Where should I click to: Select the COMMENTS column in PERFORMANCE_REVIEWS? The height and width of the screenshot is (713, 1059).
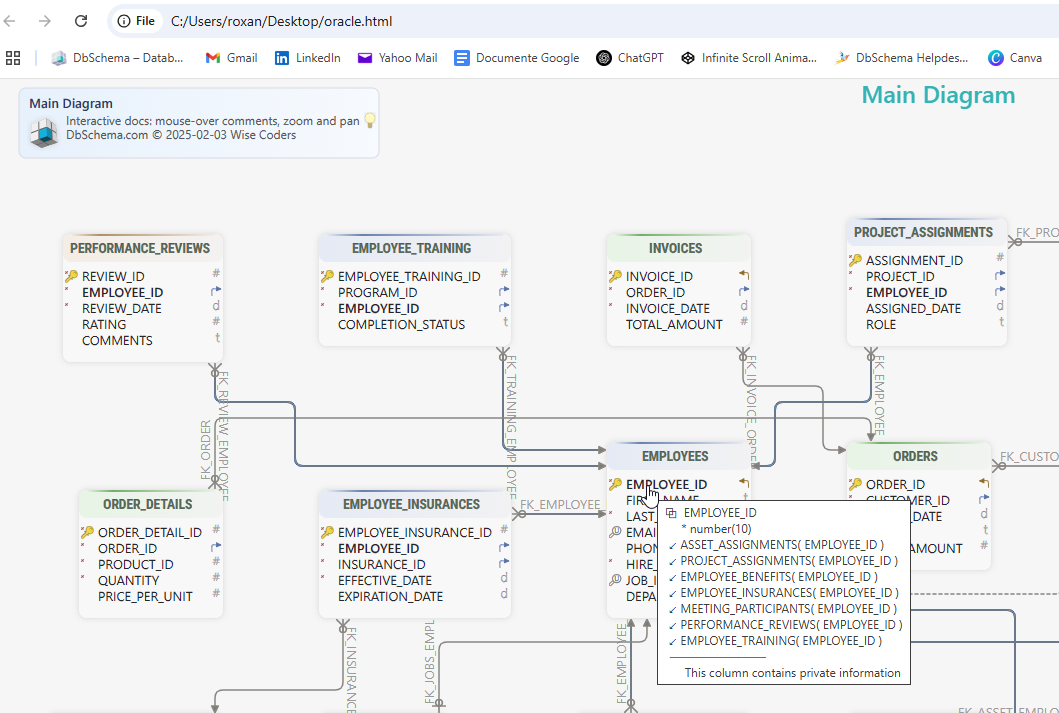[117, 341]
